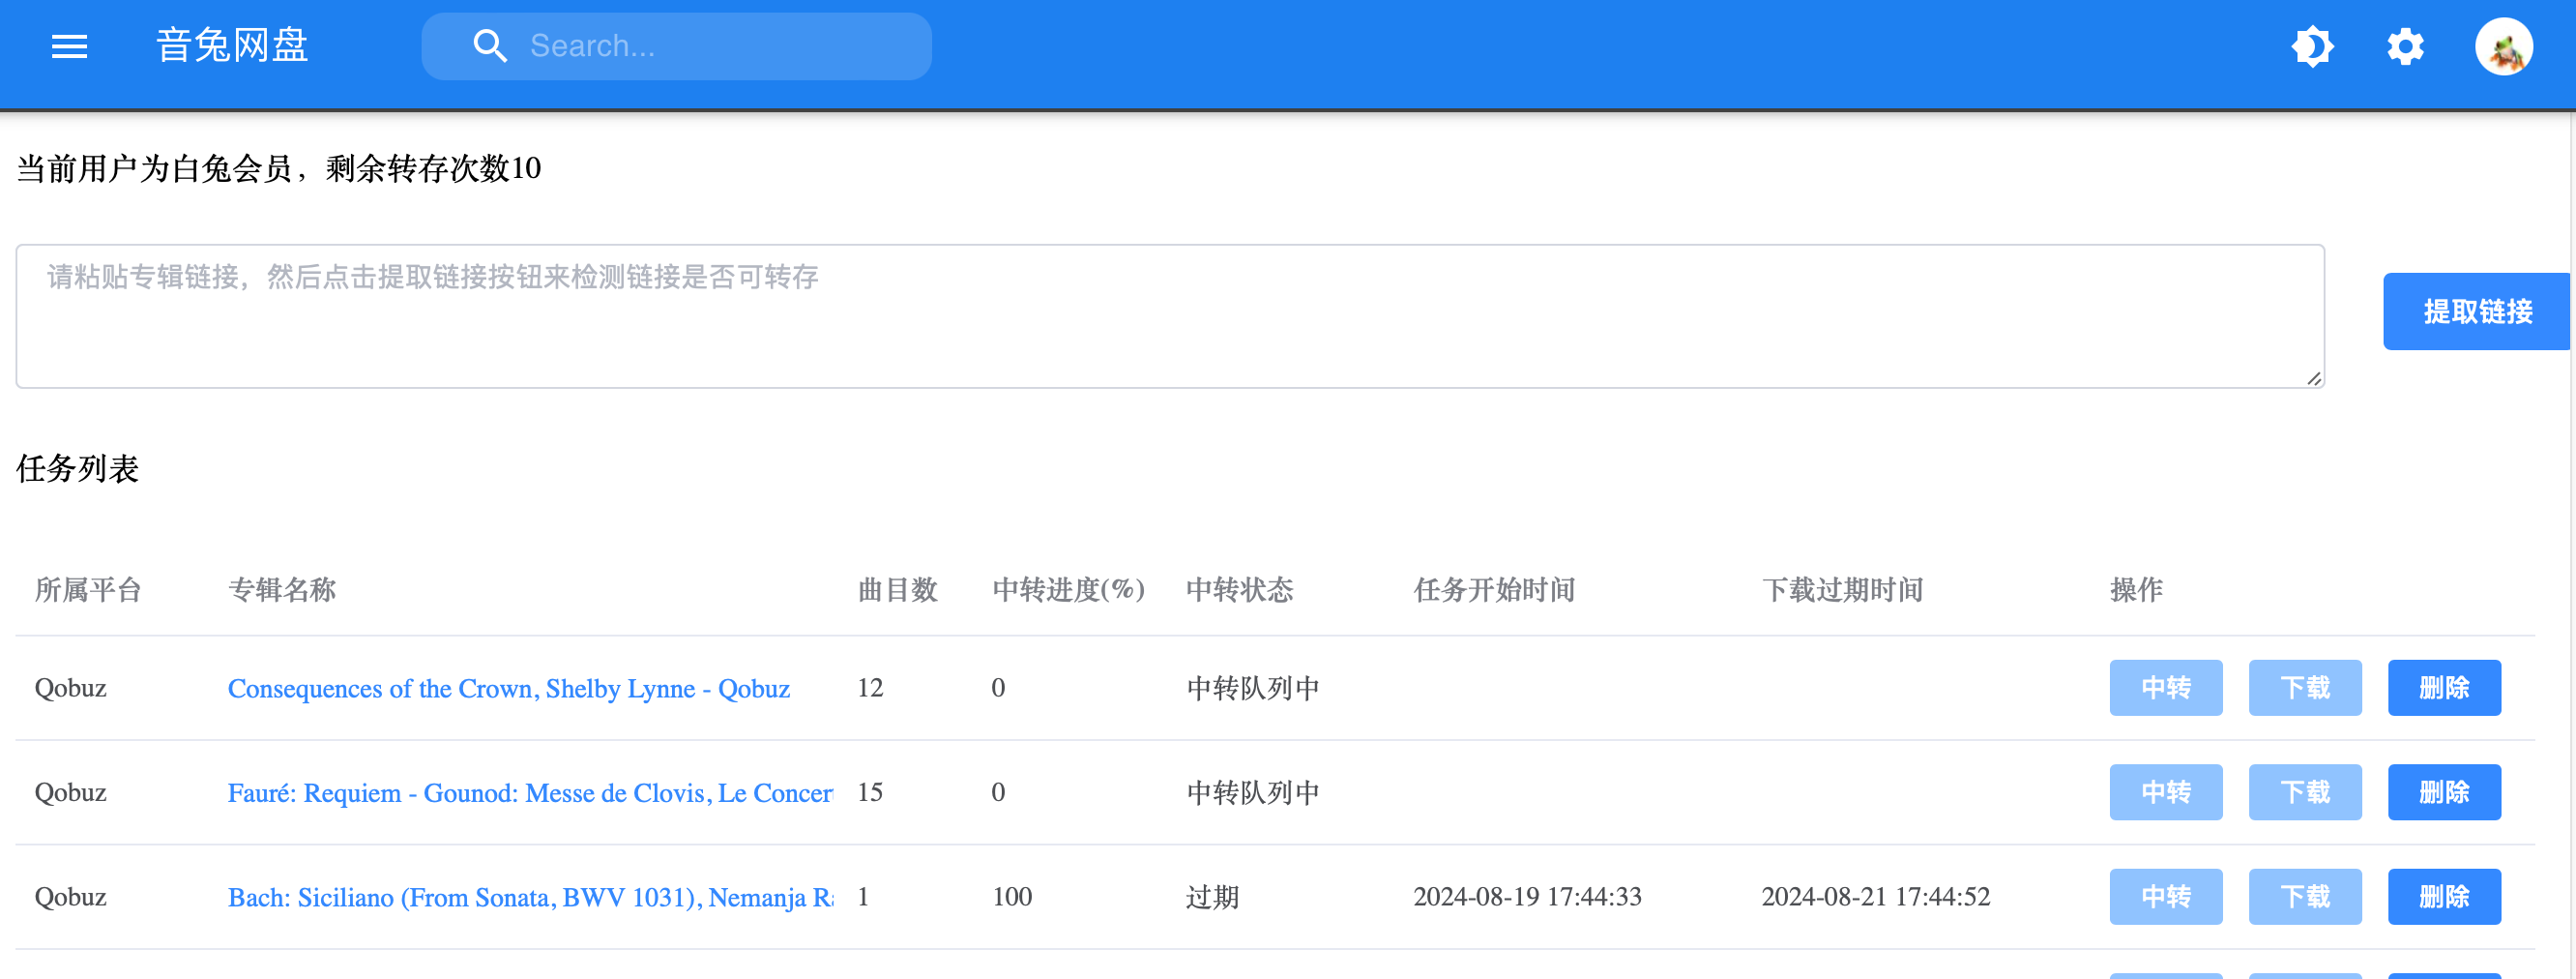Click the 曲目数 column header

(898, 590)
